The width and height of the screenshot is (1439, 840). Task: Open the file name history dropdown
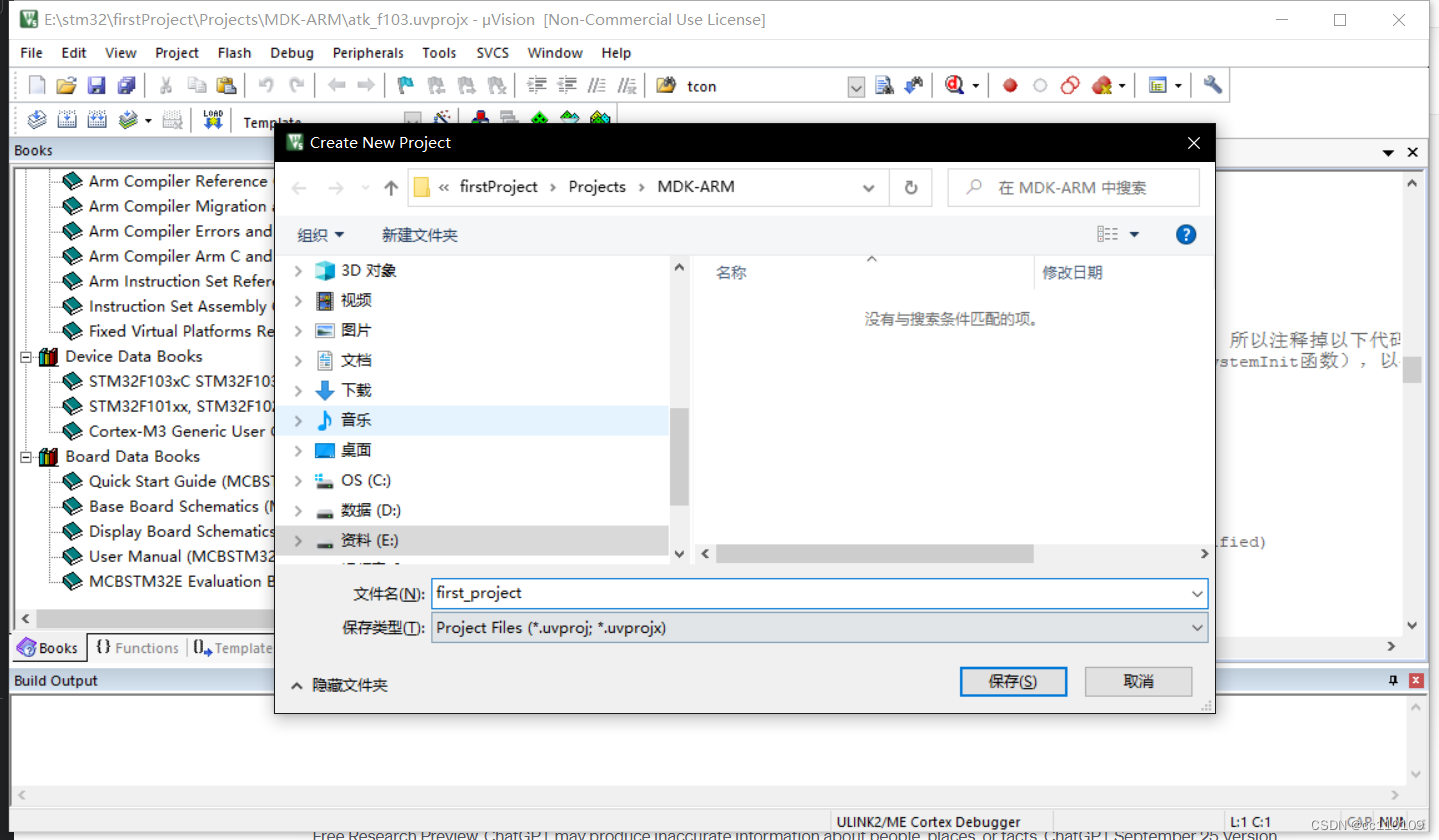(1196, 593)
